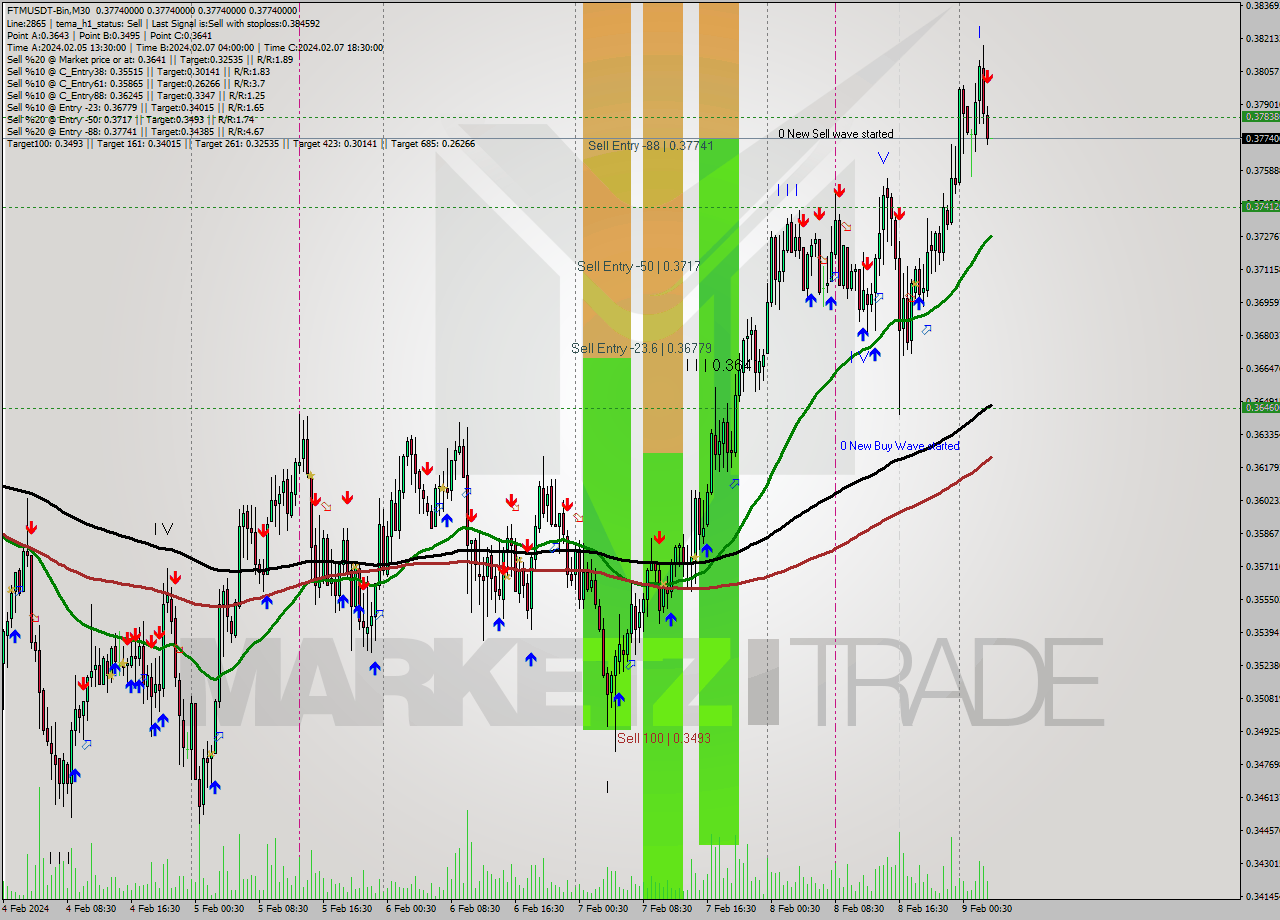This screenshot has height=920, width=1280.
Task: Click the 0.38057 price axis value
Action: pyautogui.click(x=1262, y=72)
